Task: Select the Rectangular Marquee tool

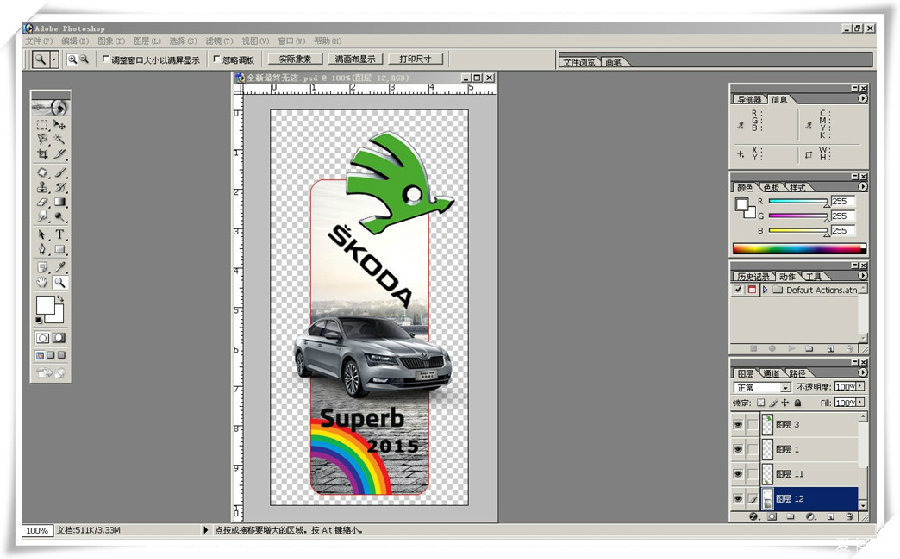Action: point(42,125)
